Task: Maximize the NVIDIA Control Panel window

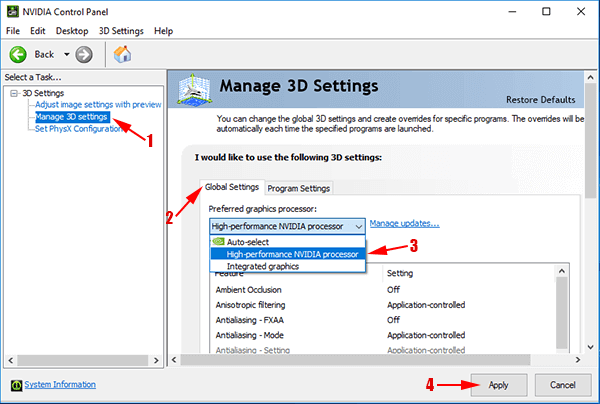Action: 546,11
